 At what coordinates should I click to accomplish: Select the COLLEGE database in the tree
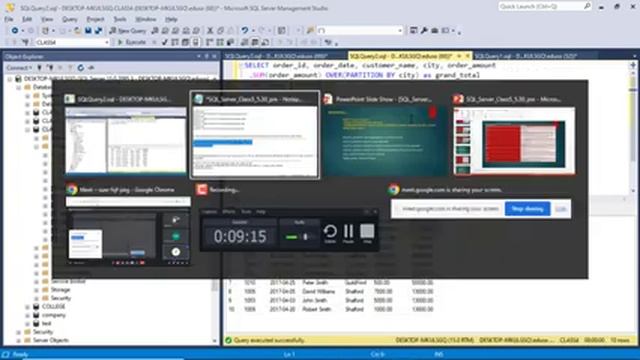(x=53, y=307)
